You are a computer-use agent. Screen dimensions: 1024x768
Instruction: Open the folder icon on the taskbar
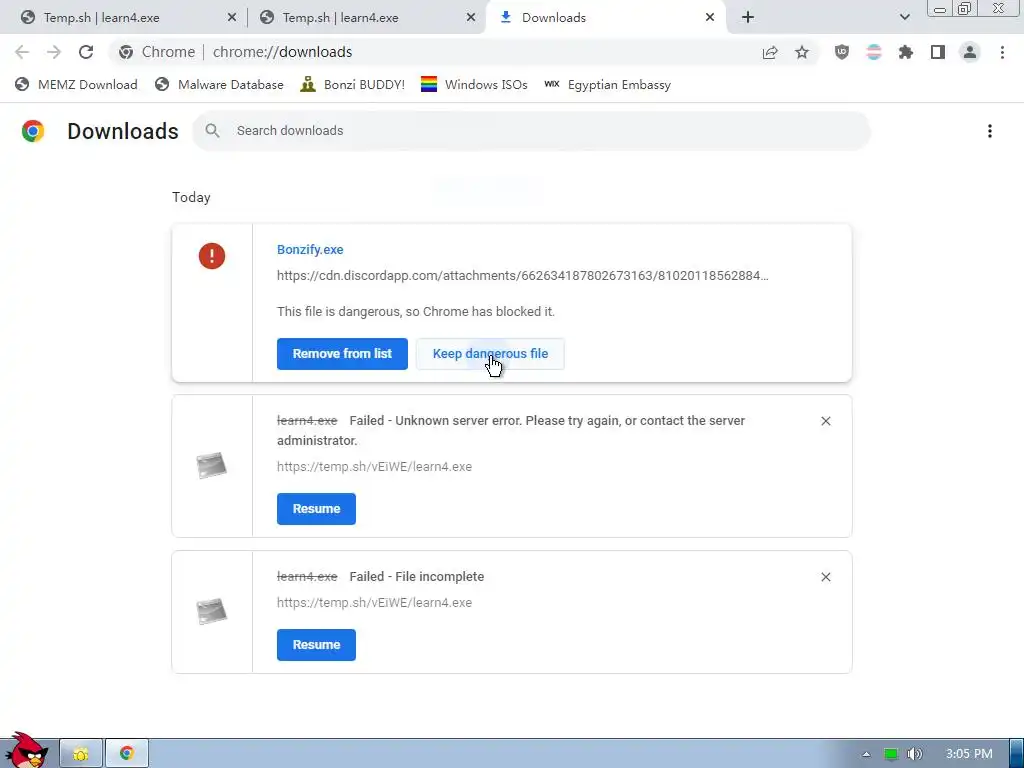tap(81, 754)
